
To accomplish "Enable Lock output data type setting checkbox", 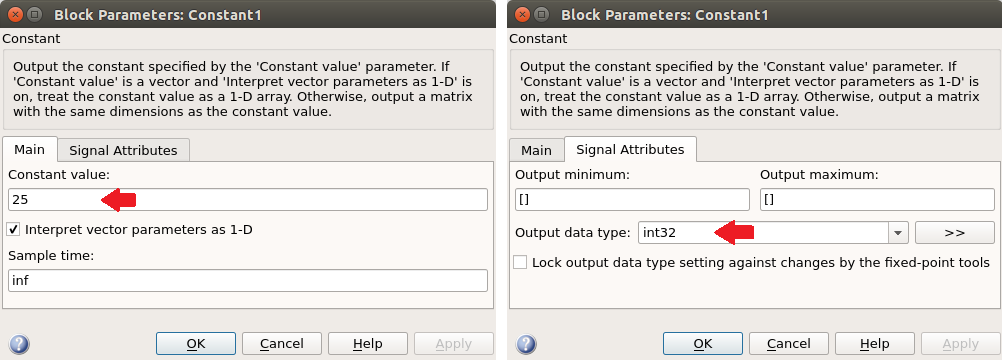I will [520, 262].
